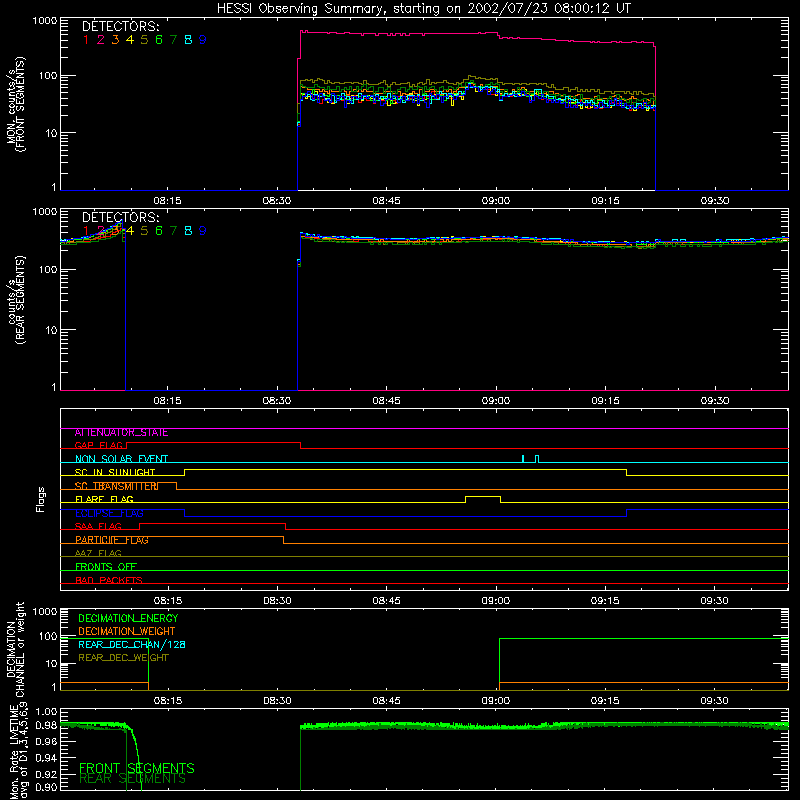800x800 pixels.
Task: Select detector 3 in front segments legend
Action: point(115,40)
